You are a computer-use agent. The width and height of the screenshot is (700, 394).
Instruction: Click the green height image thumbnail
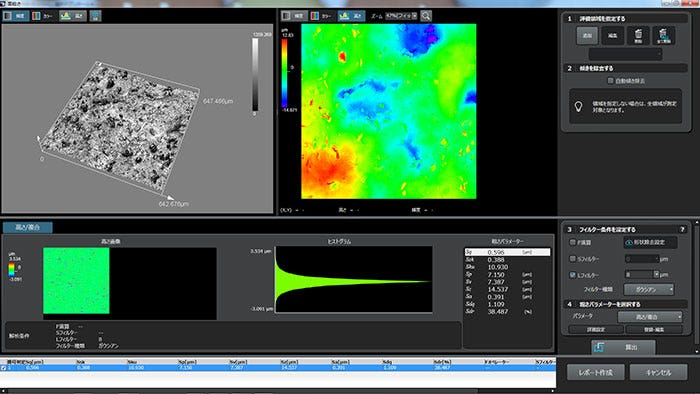tap(76, 281)
